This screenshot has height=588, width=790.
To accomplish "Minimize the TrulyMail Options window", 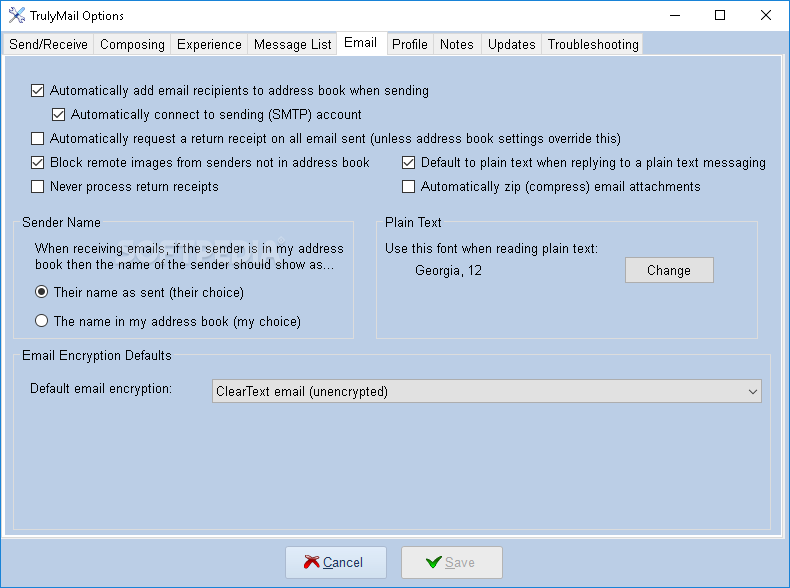I will [x=675, y=15].
